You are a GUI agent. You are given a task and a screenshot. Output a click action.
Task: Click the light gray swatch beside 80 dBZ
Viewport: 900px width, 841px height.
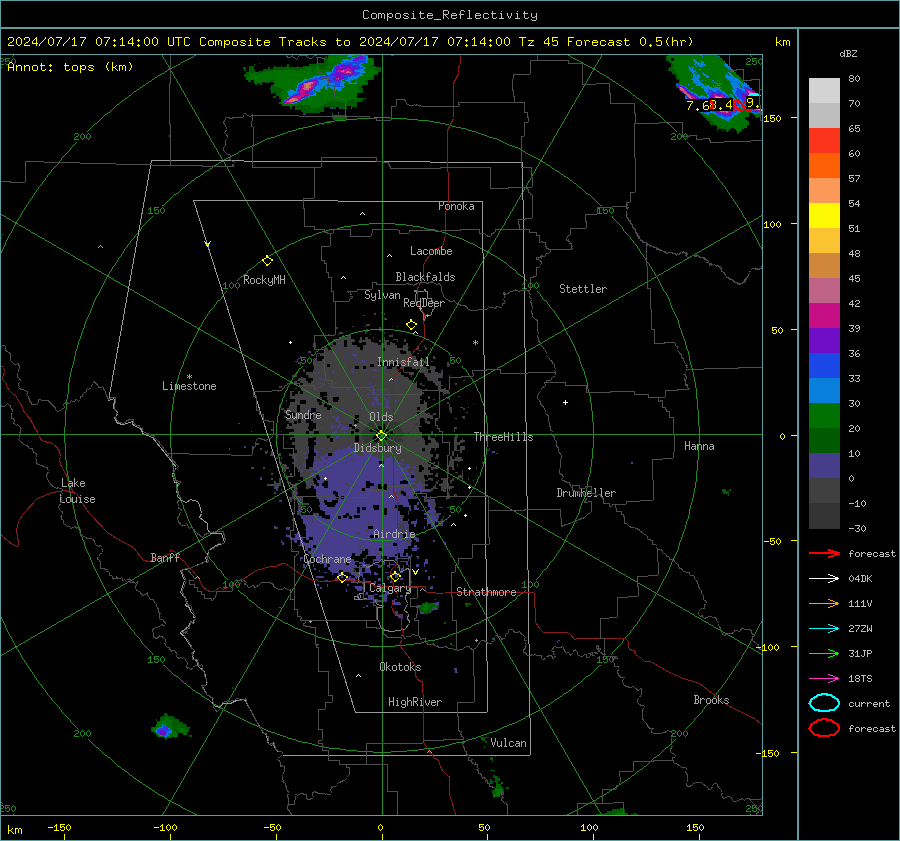(824, 90)
